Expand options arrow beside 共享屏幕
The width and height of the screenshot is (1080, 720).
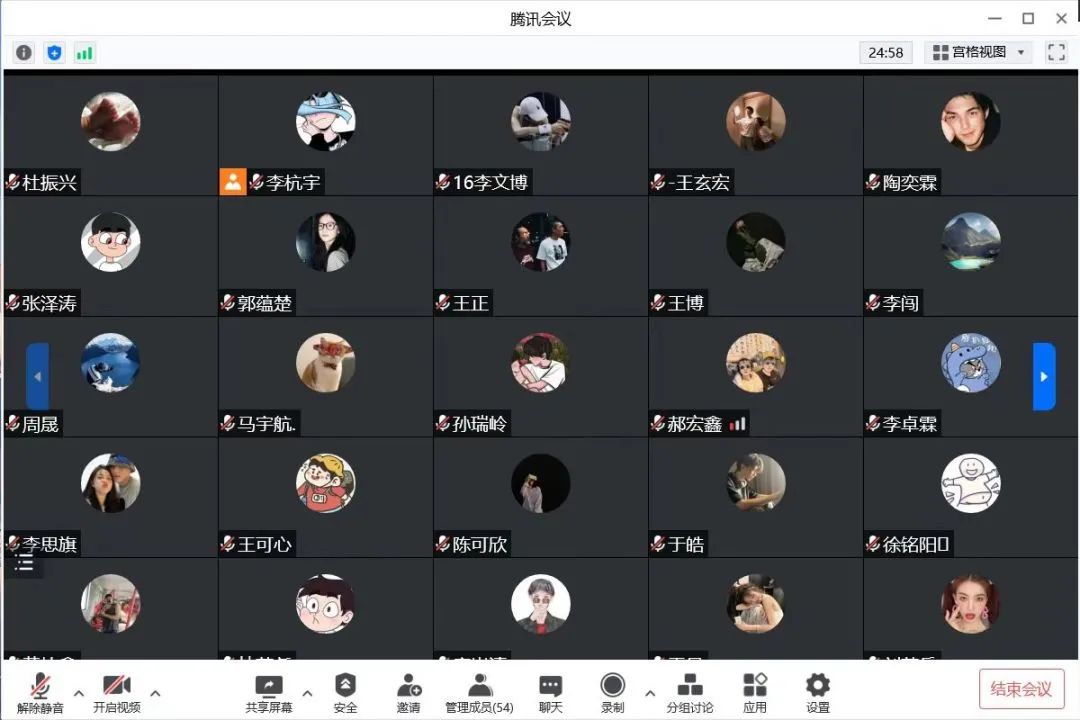[307, 692]
